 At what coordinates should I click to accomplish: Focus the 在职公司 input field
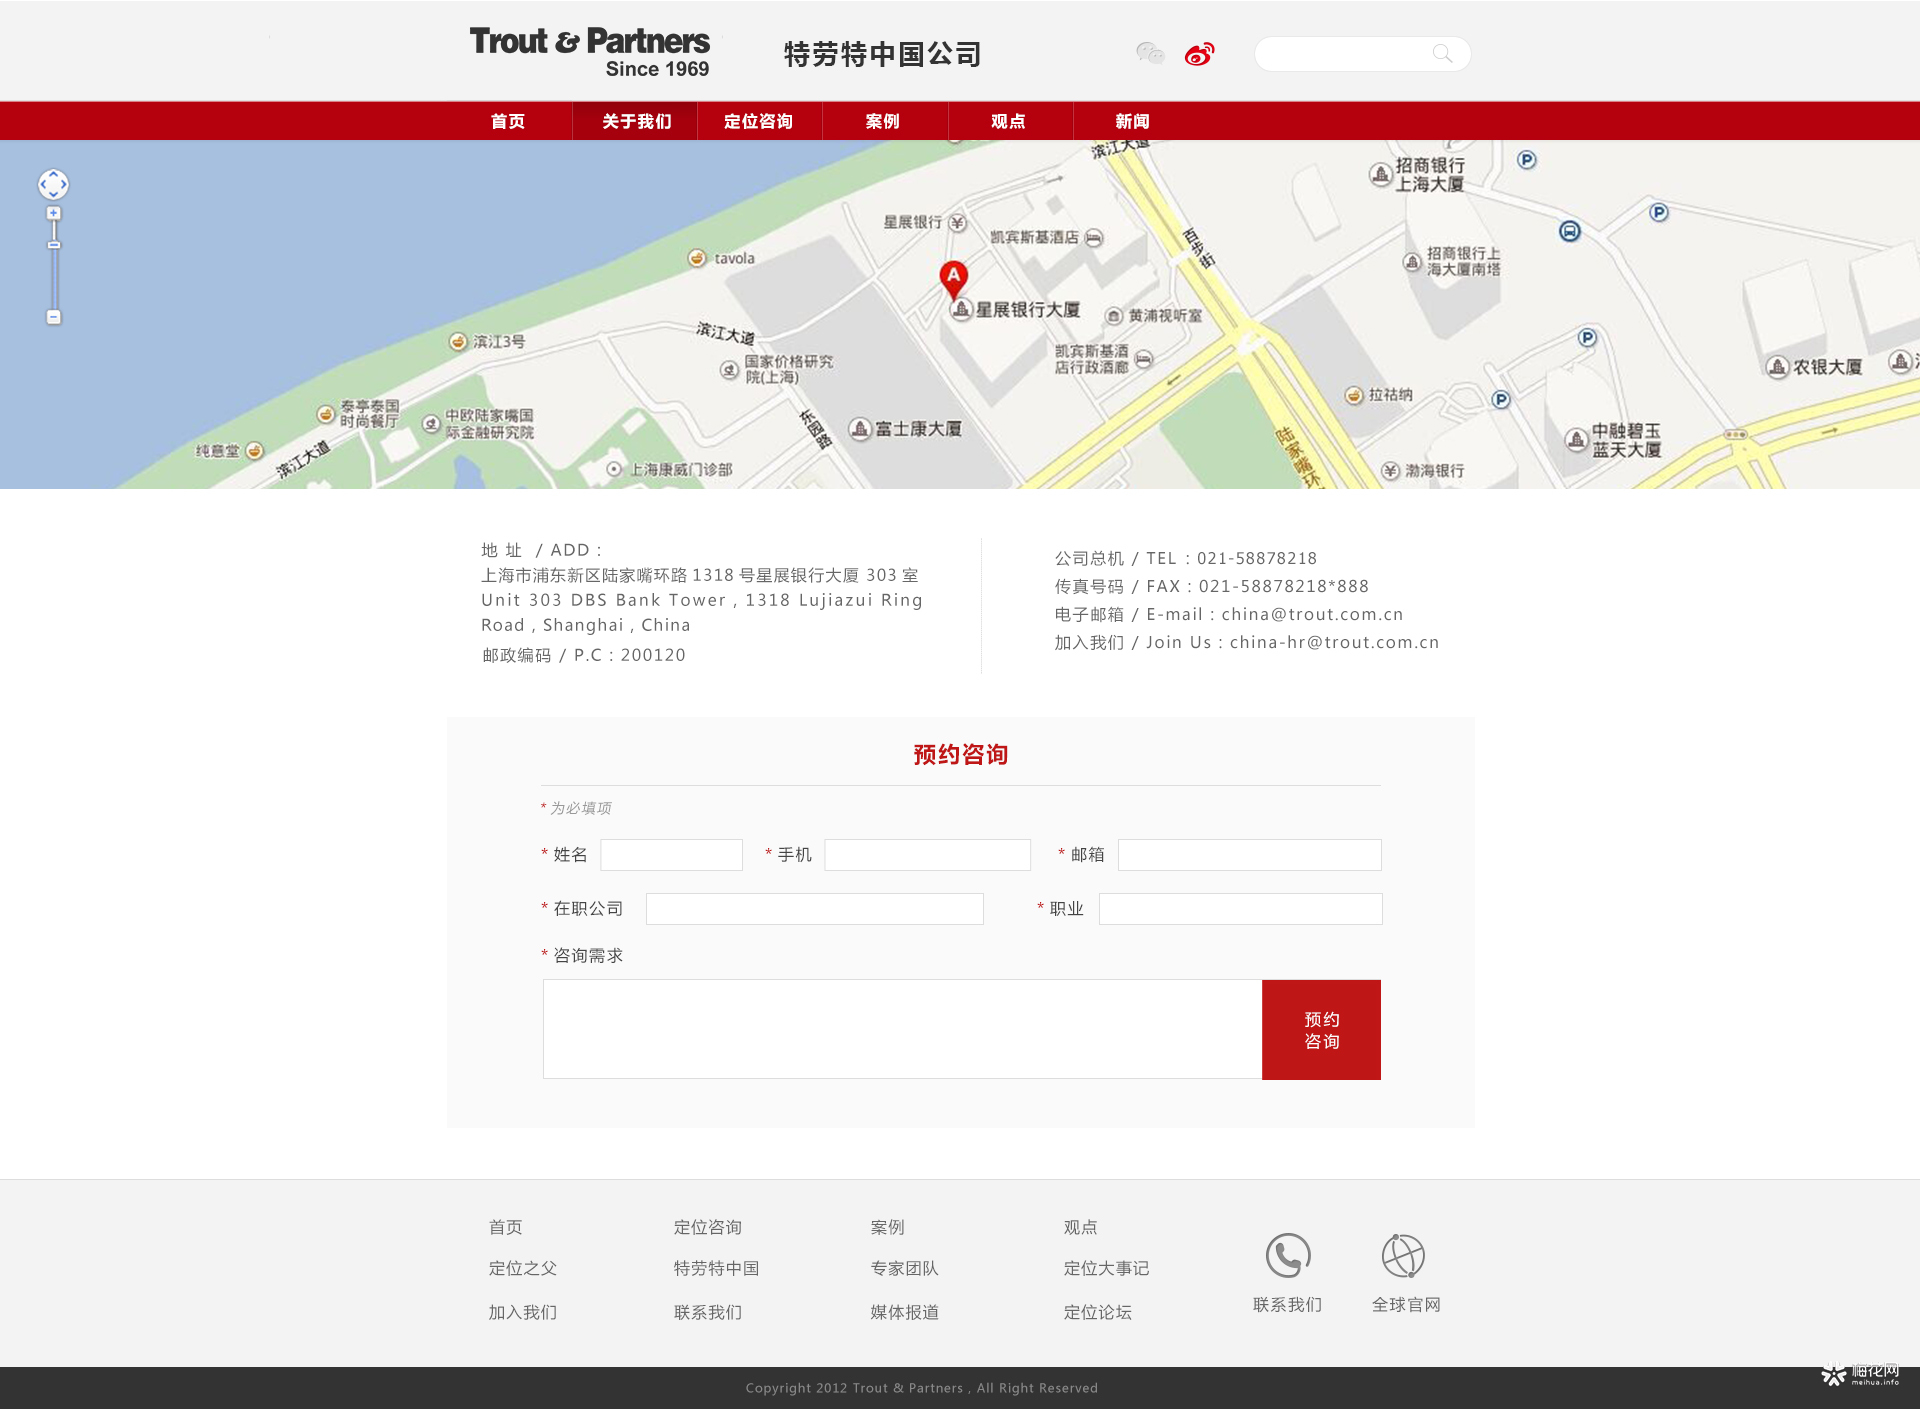pyautogui.click(x=814, y=909)
